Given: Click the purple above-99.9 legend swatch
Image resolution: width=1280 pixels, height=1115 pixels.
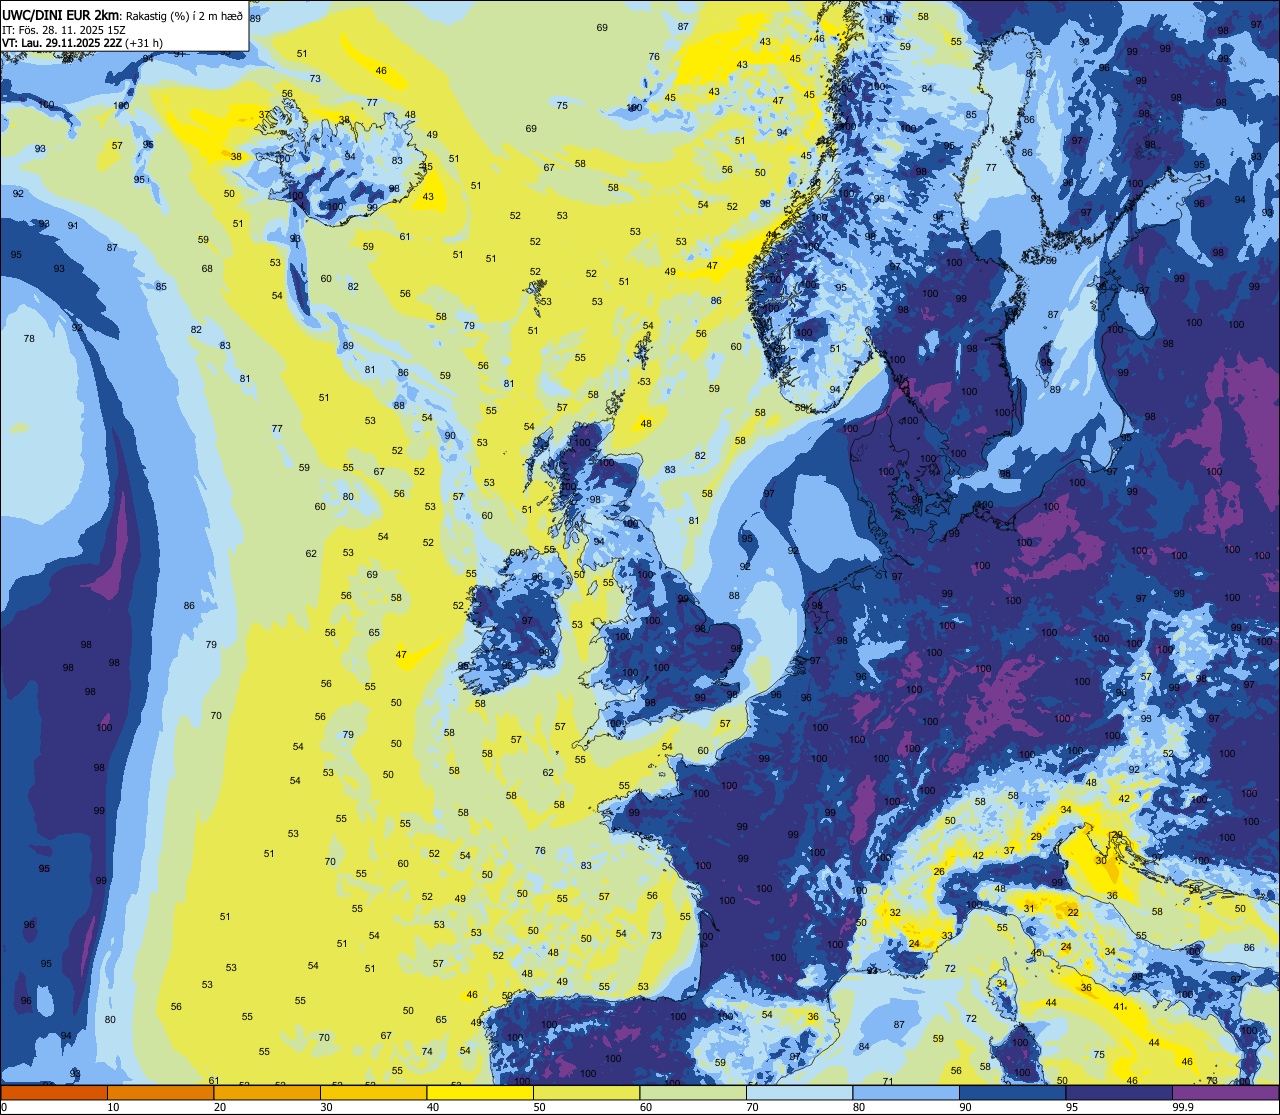Looking at the screenshot, I should click(x=1225, y=1093).
